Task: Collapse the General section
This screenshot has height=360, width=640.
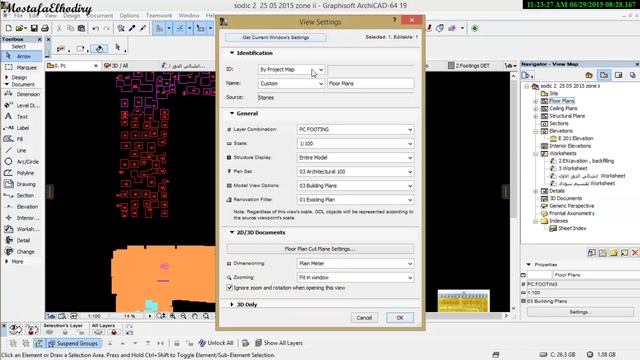Action: click(x=232, y=113)
